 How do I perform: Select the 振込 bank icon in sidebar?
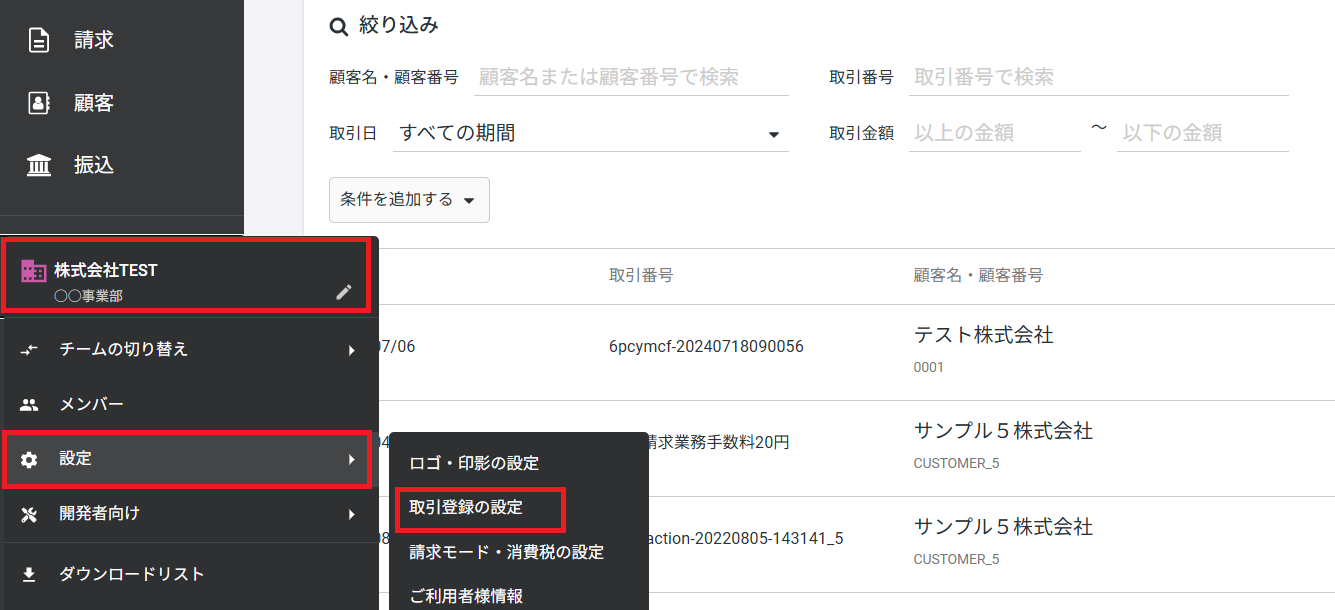point(39,165)
